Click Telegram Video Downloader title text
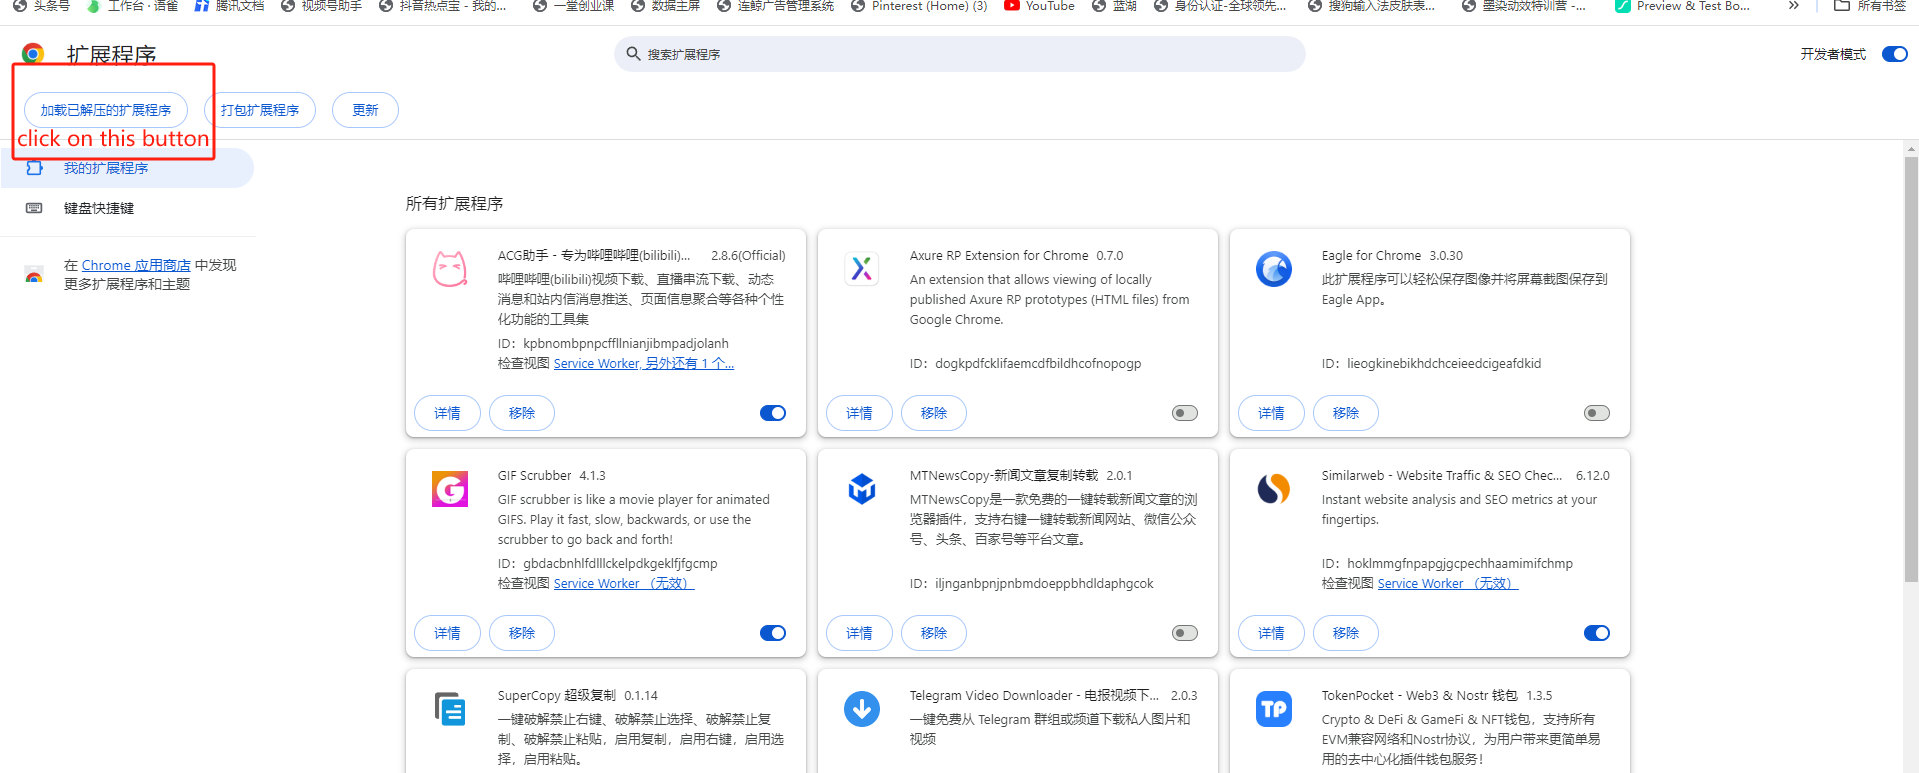The height and width of the screenshot is (773, 1919). (x=1034, y=696)
